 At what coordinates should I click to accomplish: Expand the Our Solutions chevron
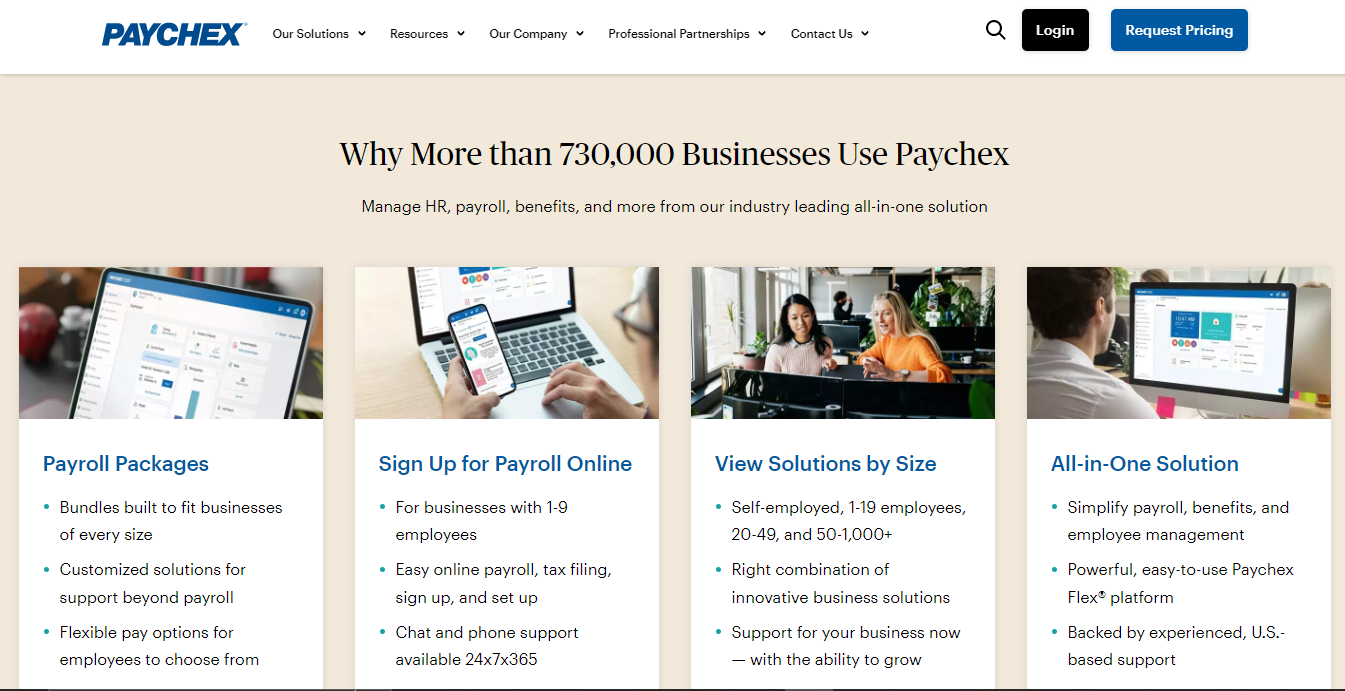(362, 34)
